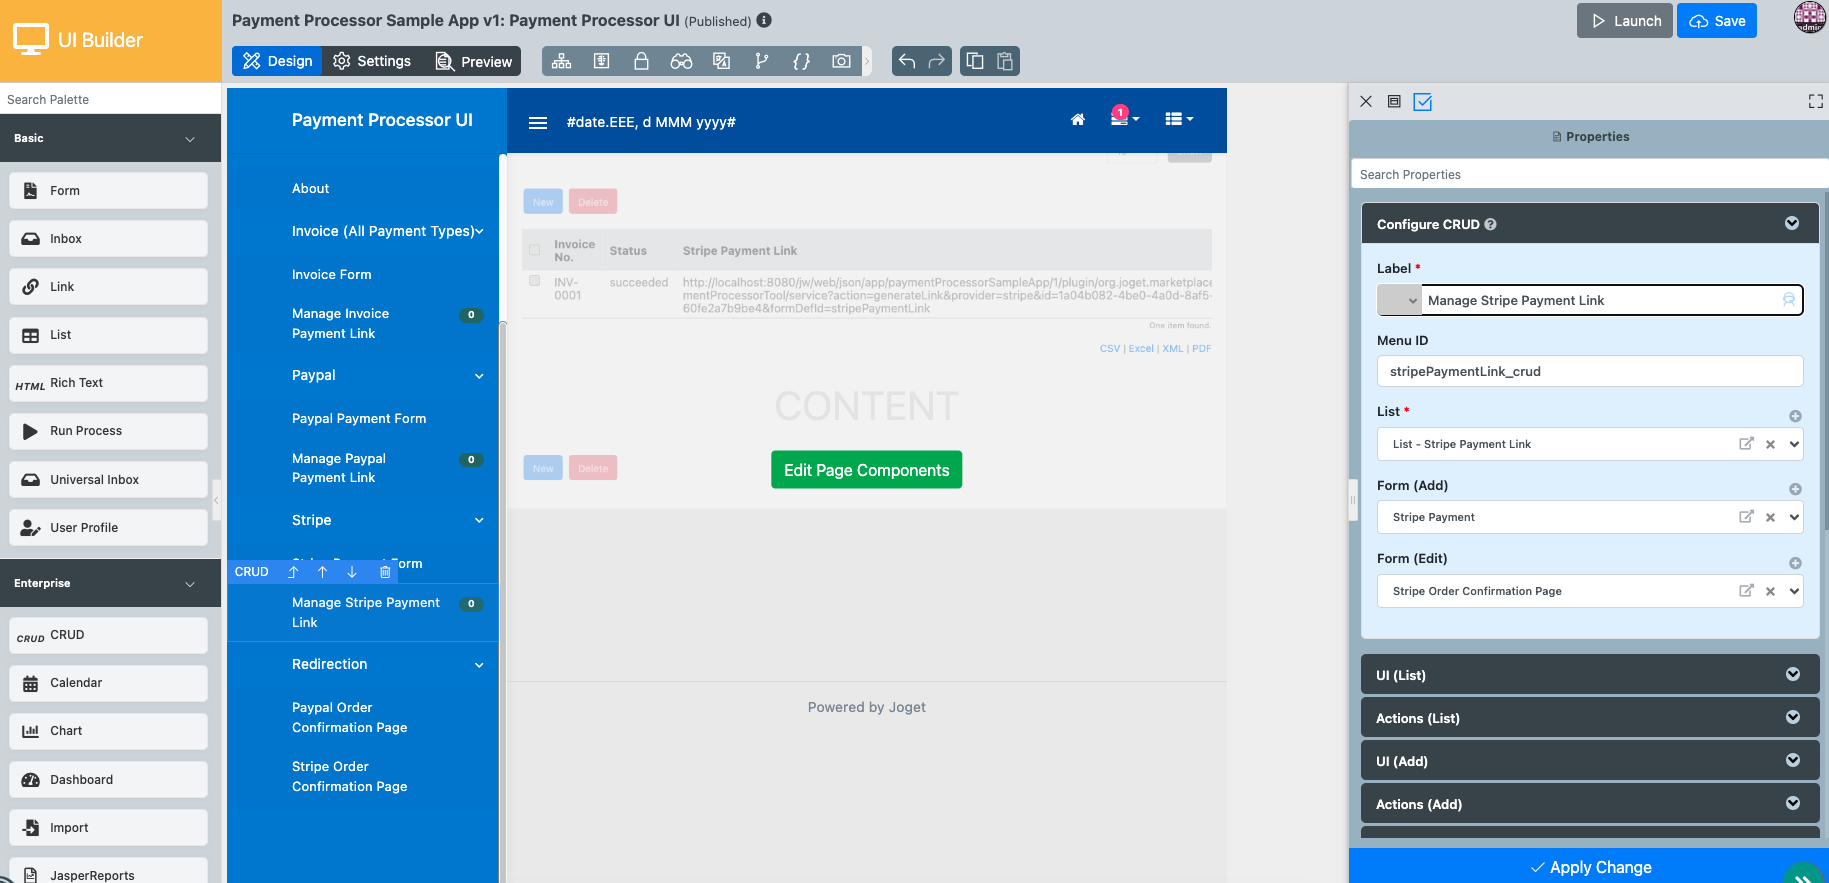
Task: Switch to the Design tab
Action: click(x=277, y=61)
